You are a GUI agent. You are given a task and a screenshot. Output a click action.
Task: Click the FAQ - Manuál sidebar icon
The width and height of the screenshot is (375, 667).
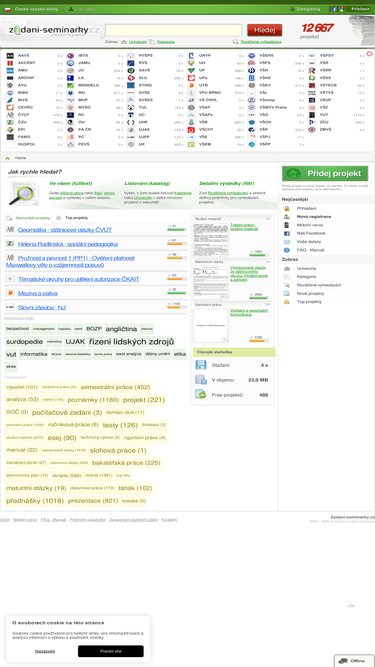tap(287, 250)
